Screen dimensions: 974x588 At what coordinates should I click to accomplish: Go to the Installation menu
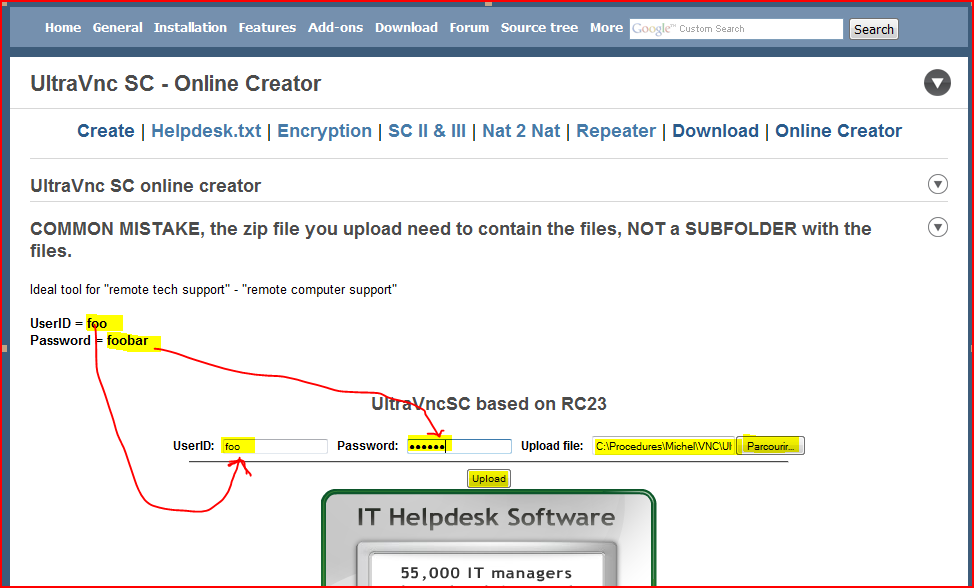point(190,28)
